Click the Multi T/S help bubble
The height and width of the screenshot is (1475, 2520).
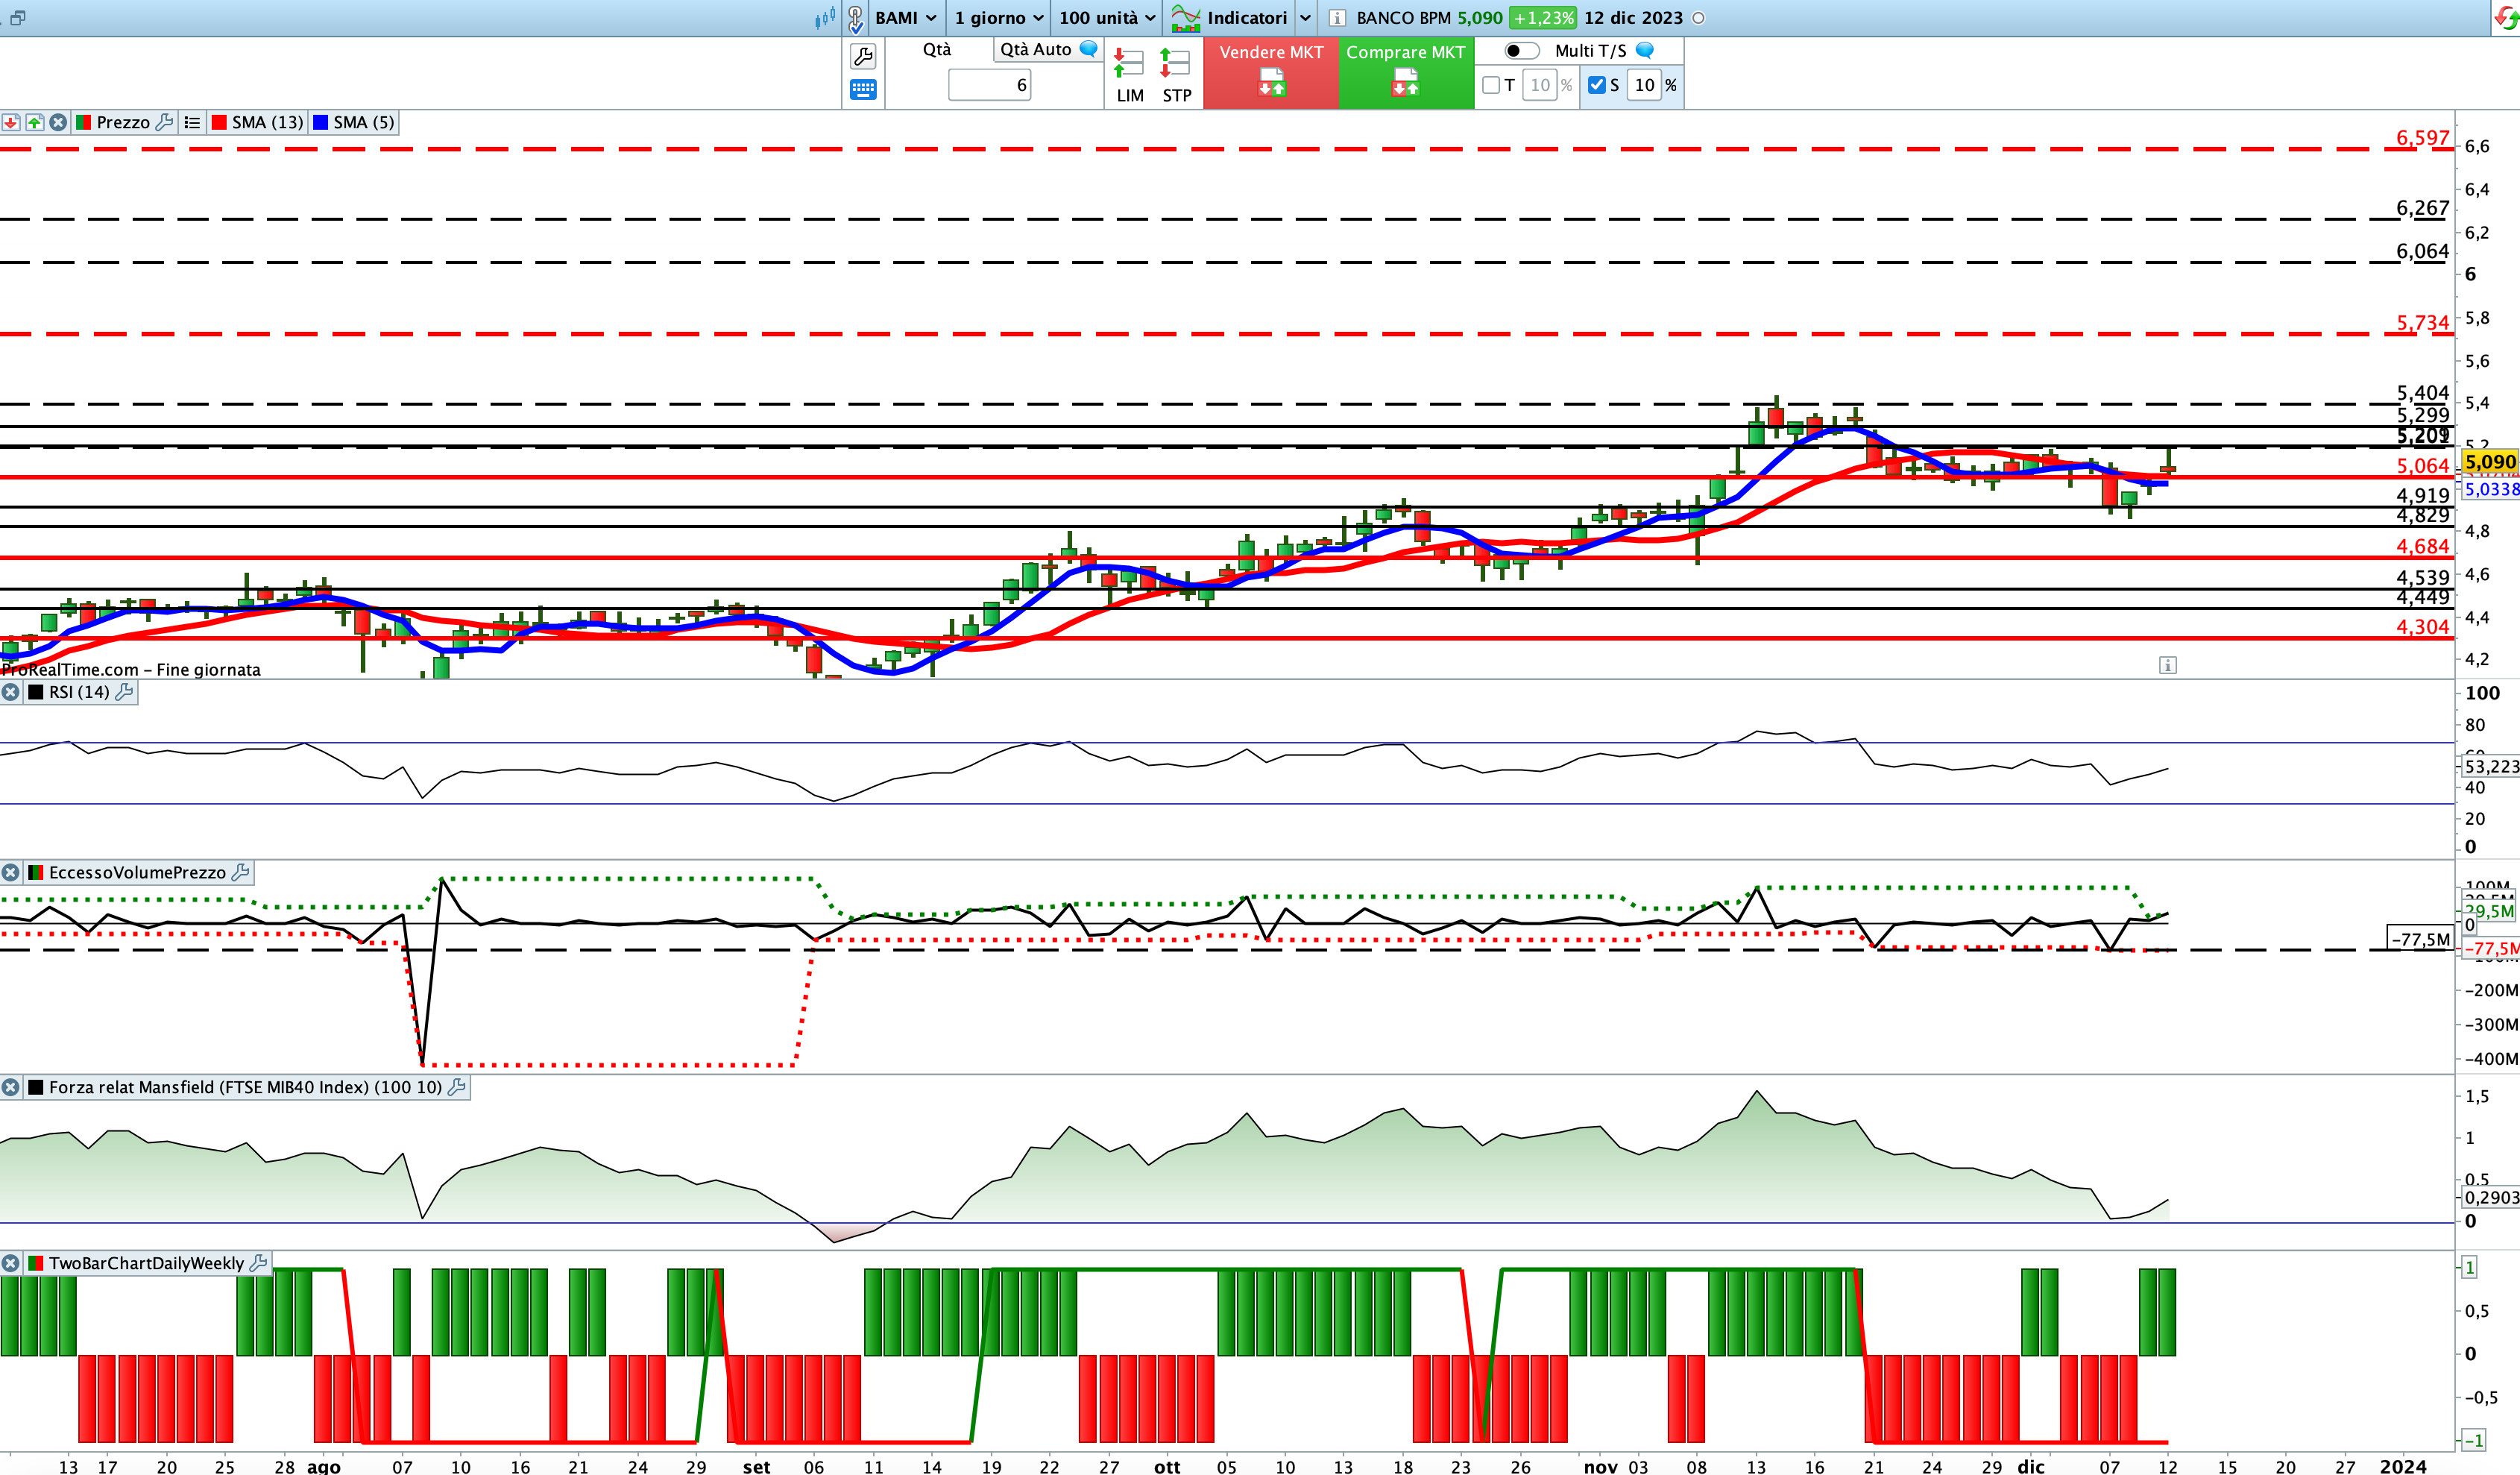(x=1644, y=50)
